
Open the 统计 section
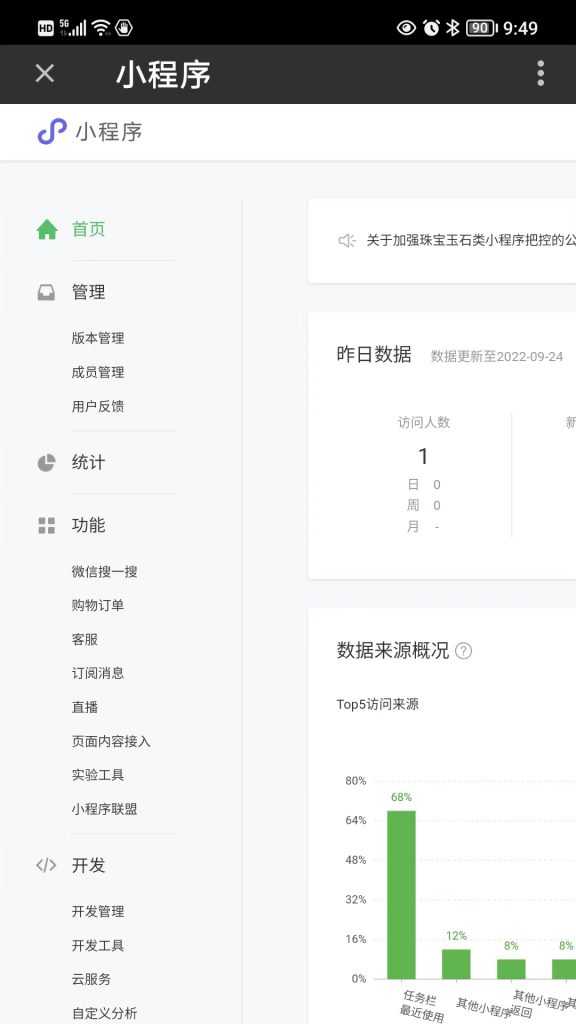click(88, 463)
